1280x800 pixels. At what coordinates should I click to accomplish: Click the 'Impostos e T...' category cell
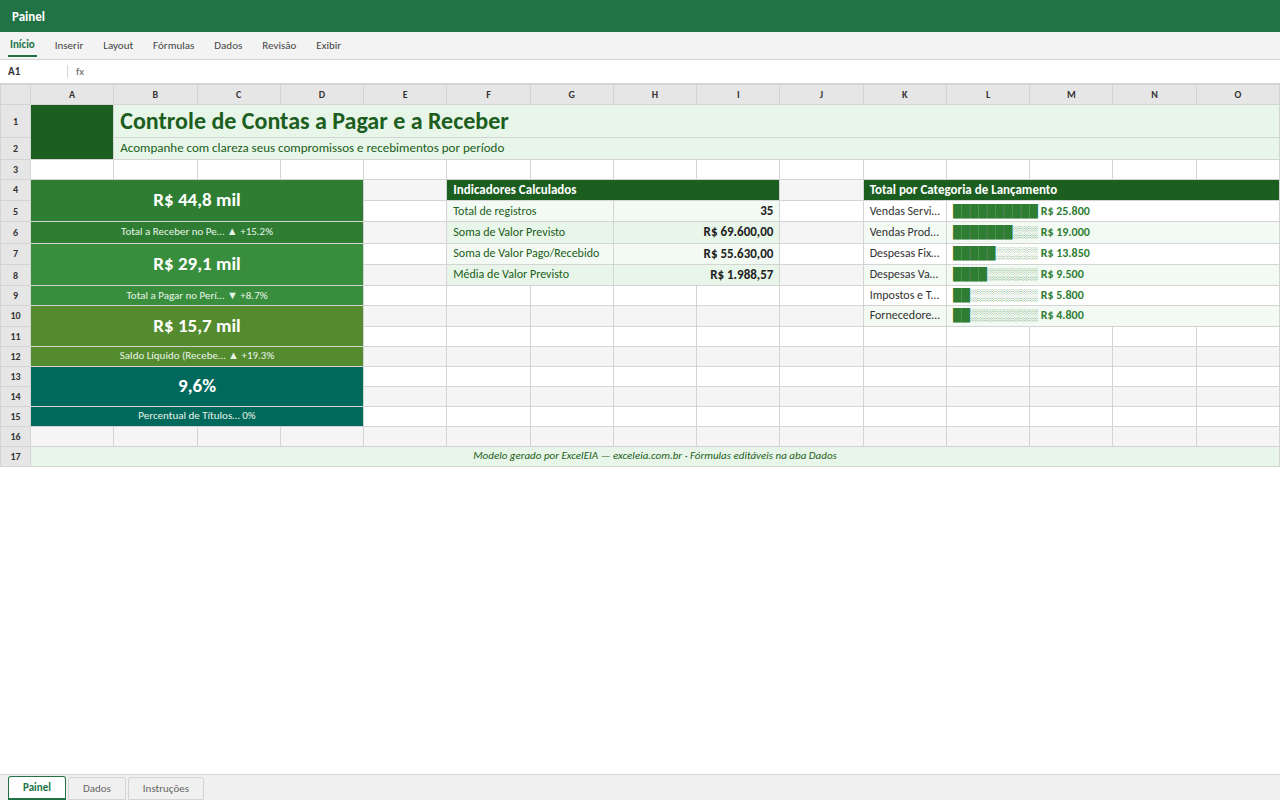[x=905, y=295]
